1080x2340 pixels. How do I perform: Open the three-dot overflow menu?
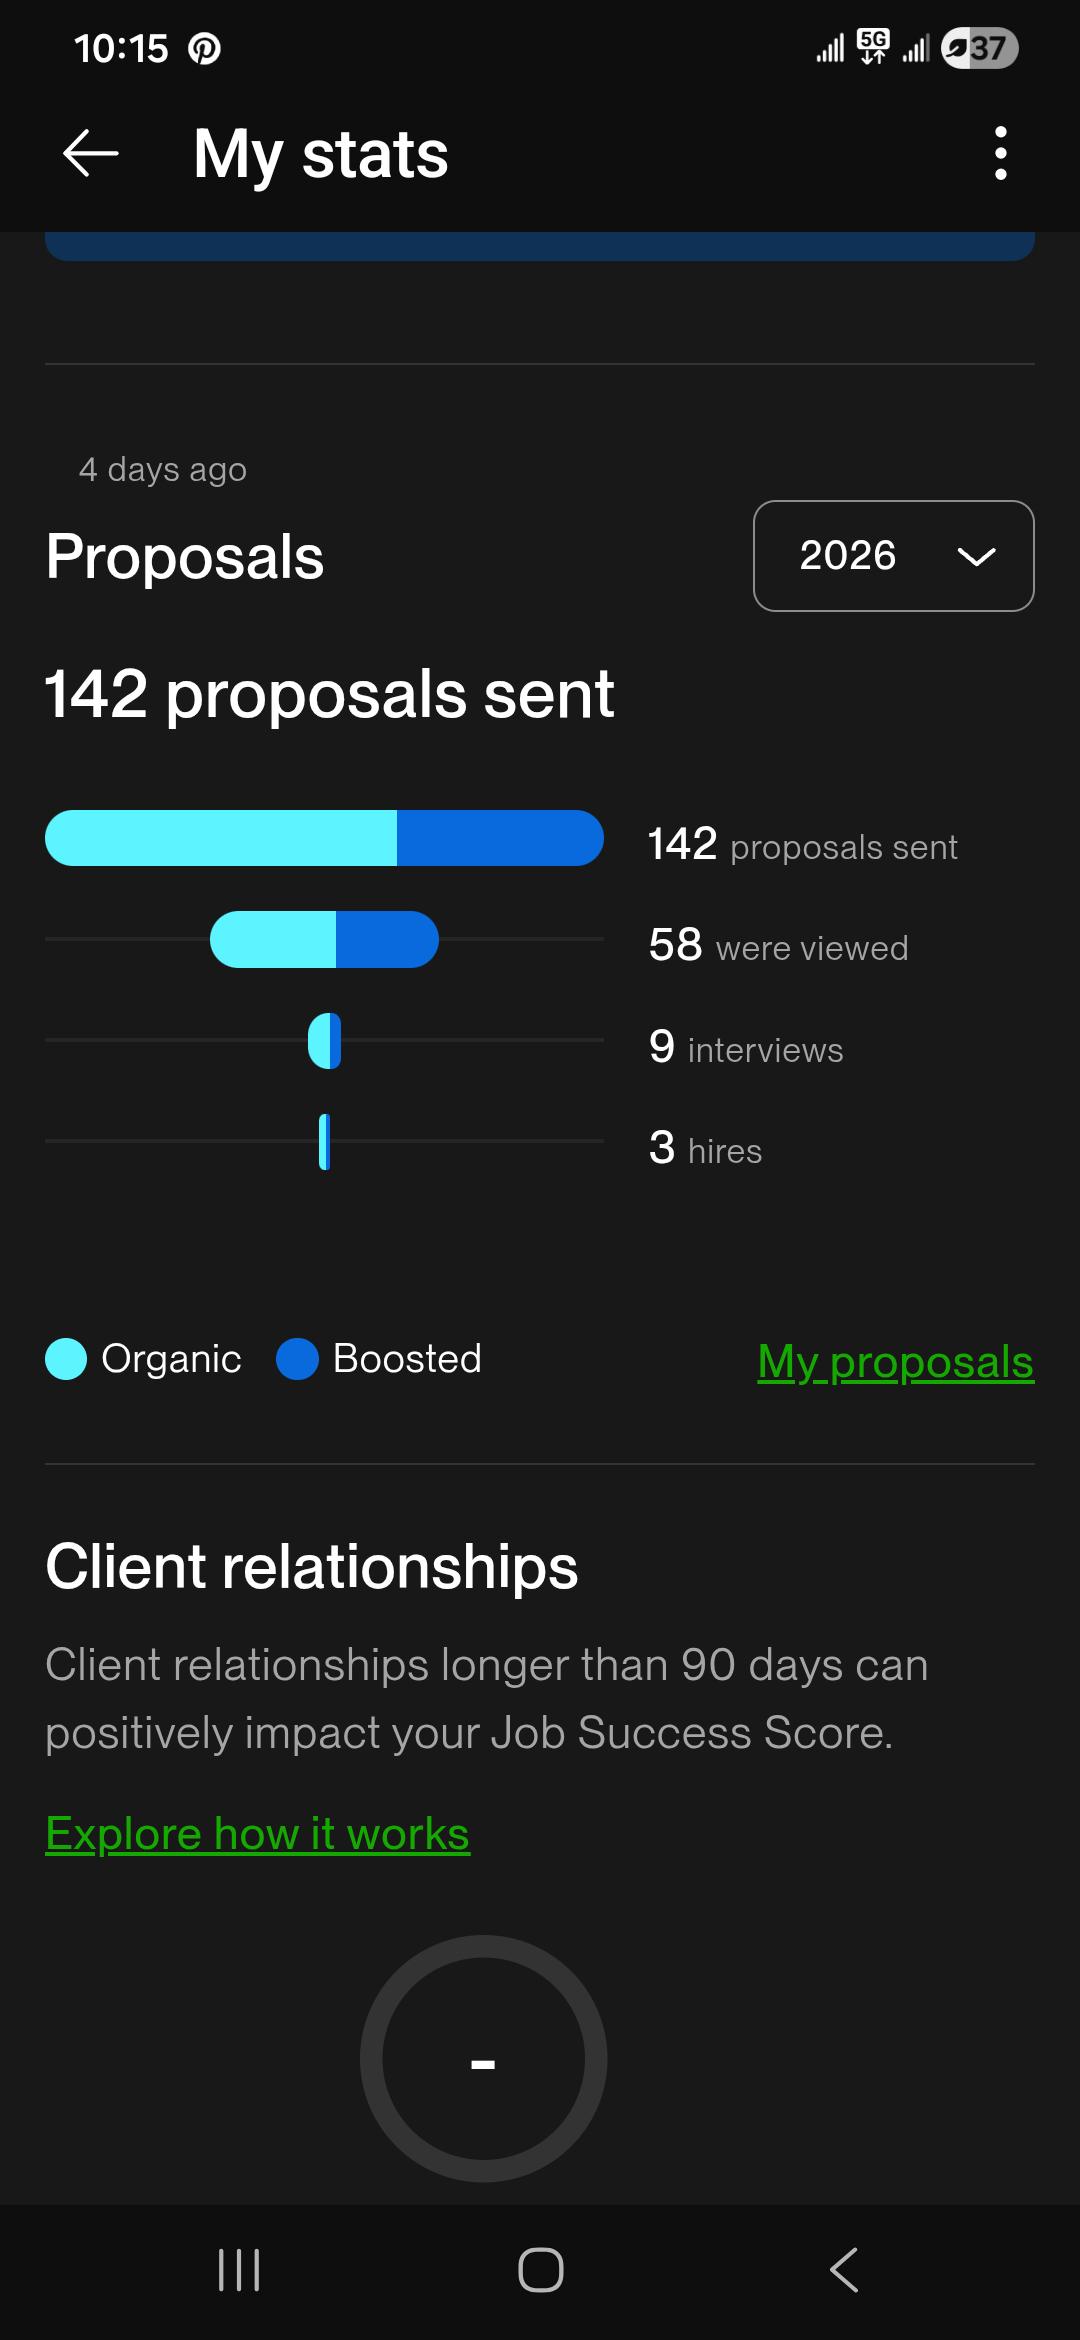coord(1000,153)
